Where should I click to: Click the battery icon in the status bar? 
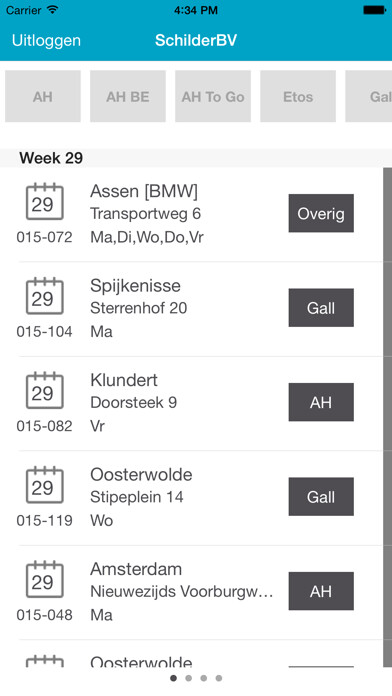click(374, 10)
